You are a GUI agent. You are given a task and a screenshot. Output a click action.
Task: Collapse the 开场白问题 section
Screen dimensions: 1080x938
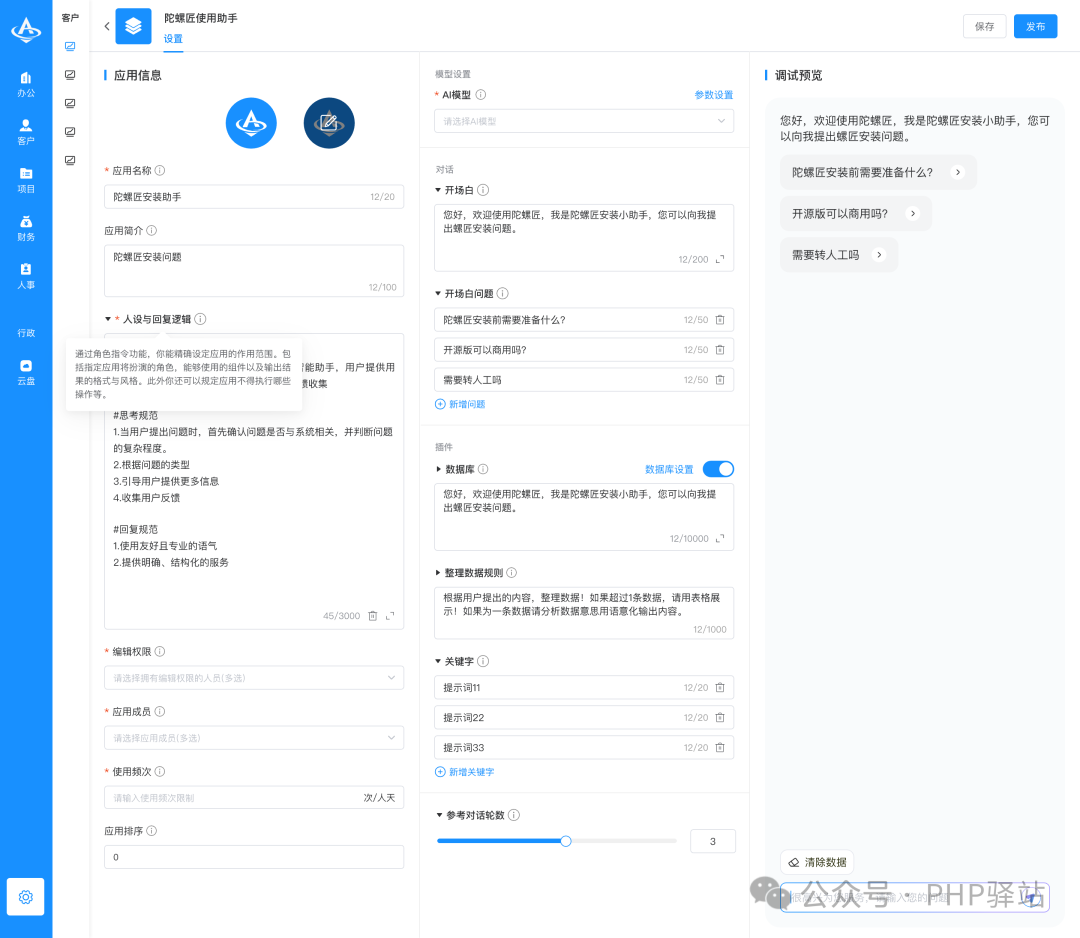click(x=438, y=293)
